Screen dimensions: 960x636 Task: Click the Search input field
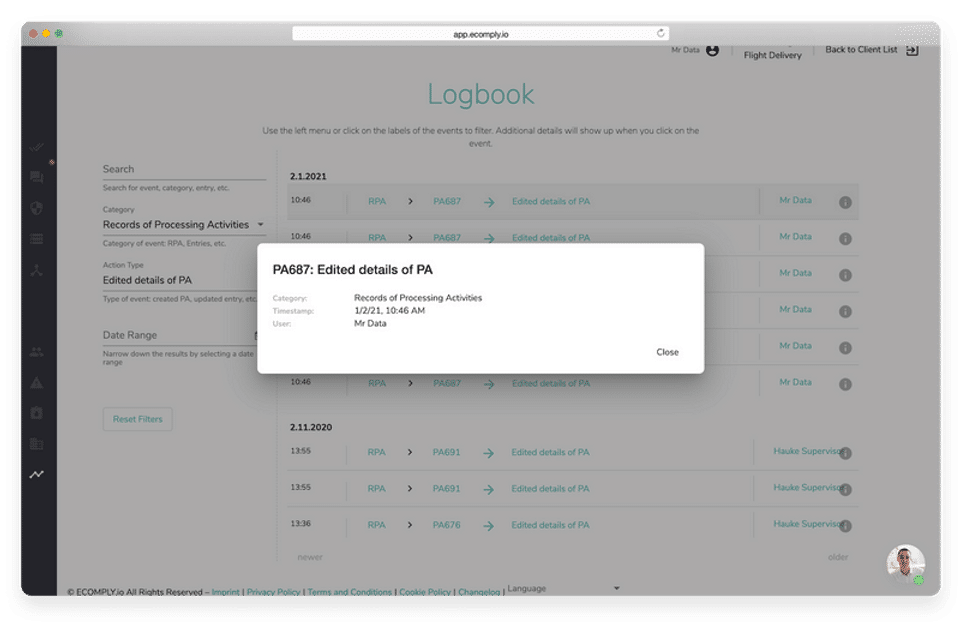click(x=184, y=170)
